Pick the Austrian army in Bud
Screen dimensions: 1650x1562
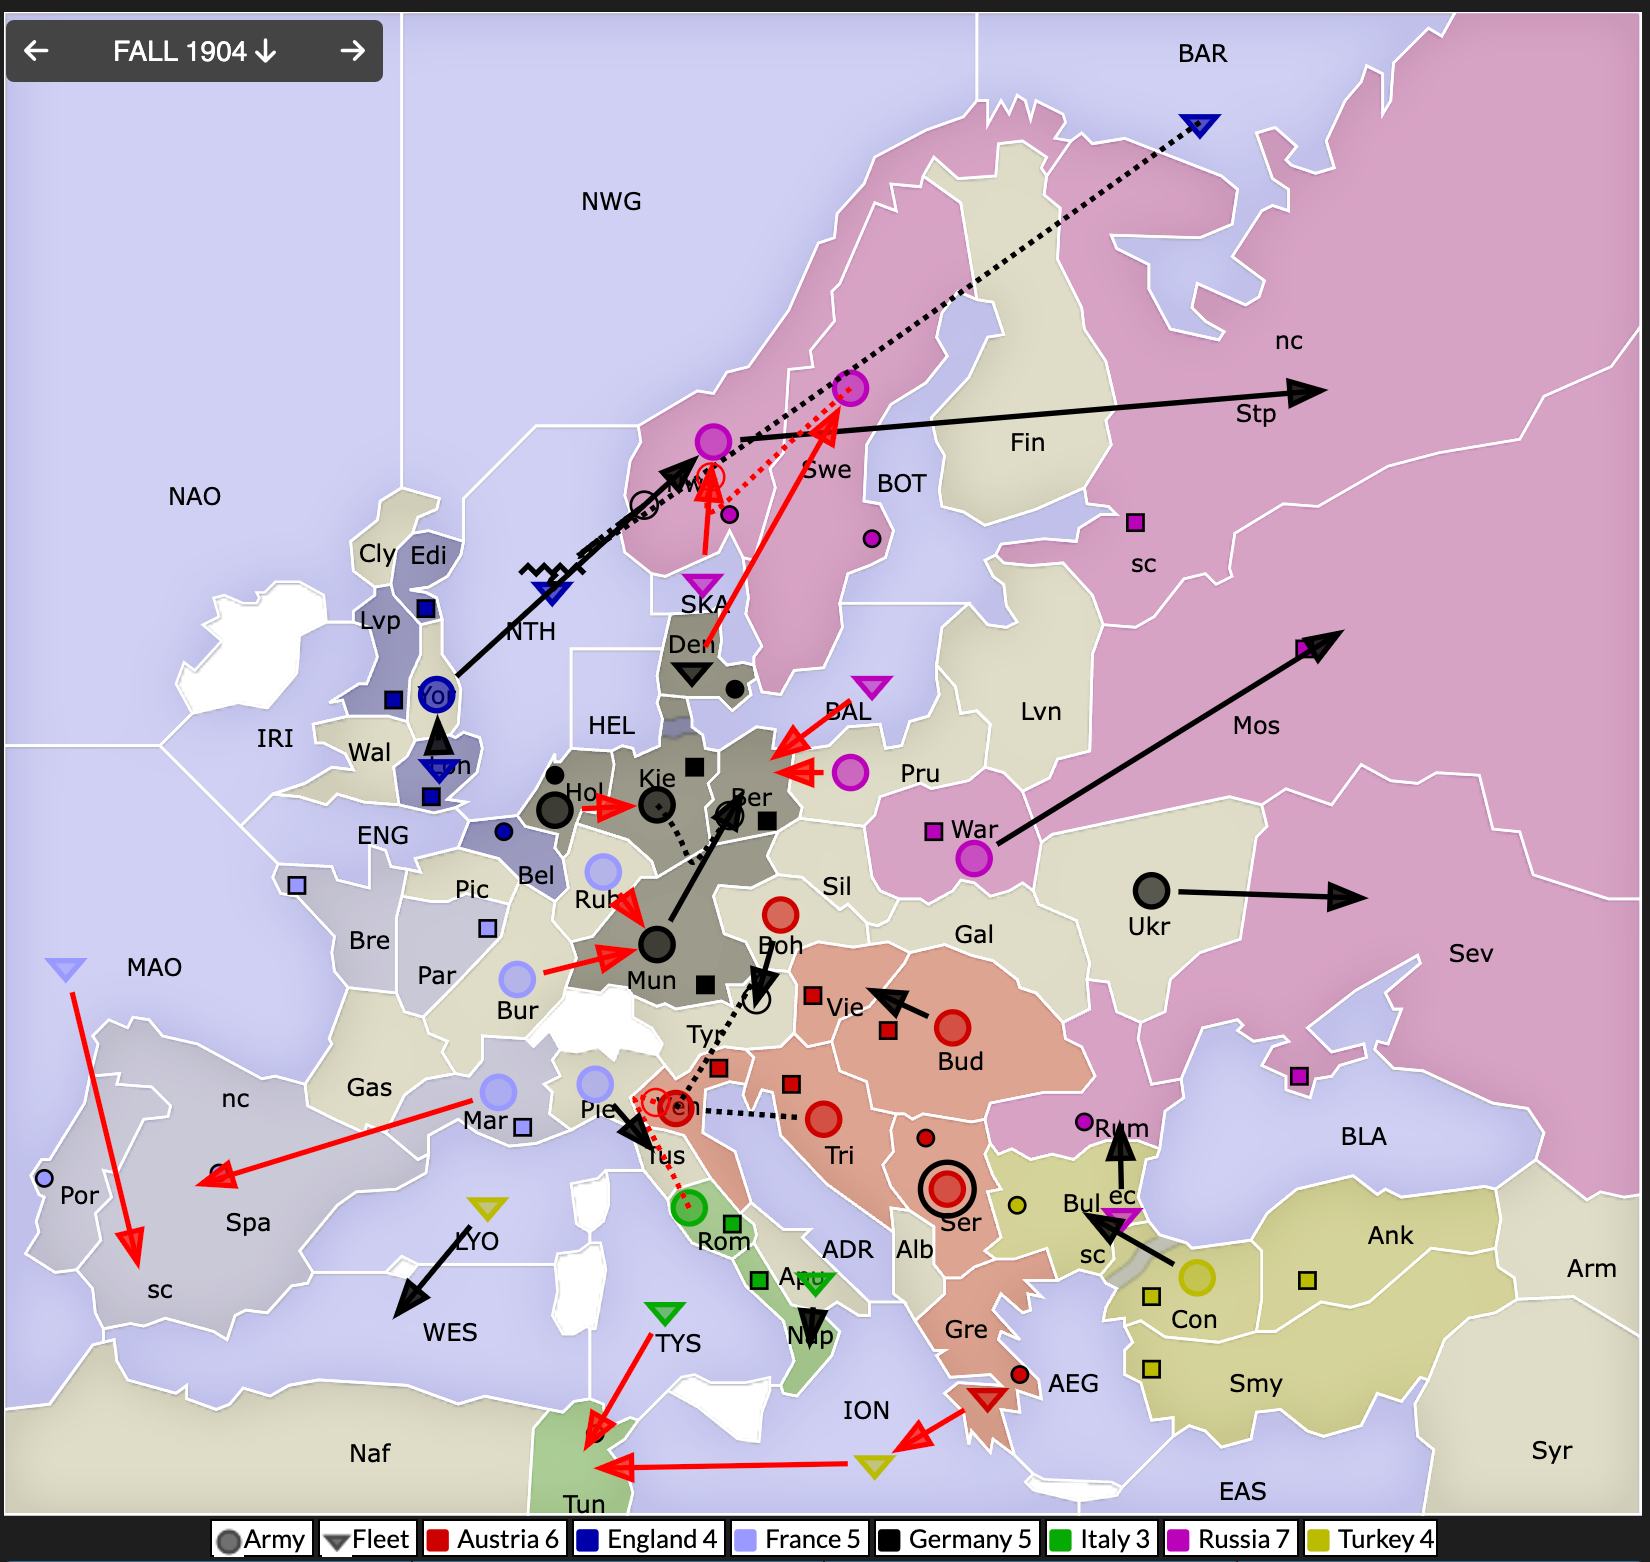click(952, 1027)
